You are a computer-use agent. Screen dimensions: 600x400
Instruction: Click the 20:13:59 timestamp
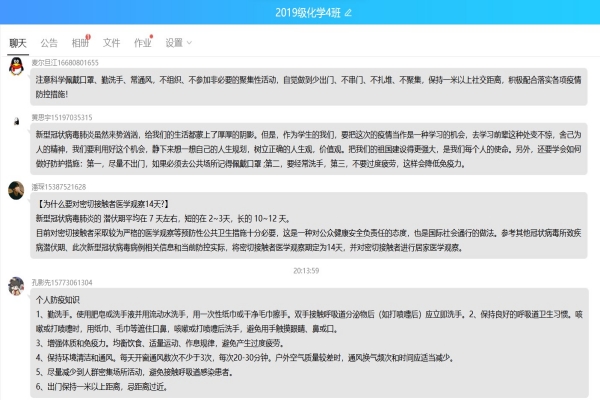305,270
